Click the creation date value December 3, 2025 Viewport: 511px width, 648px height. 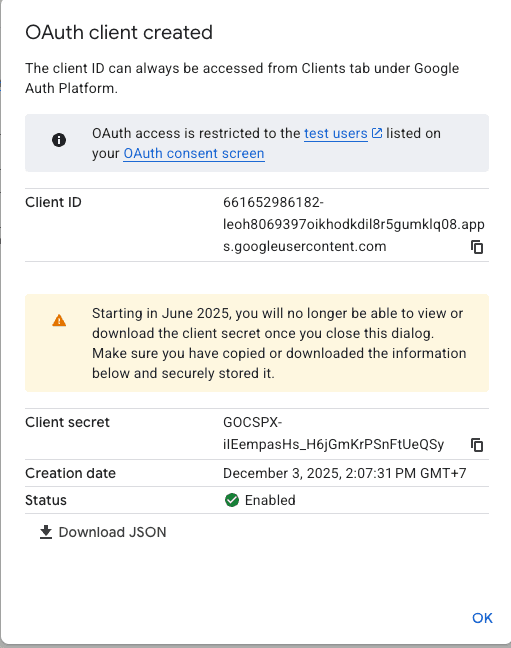pyautogui.click(x=344, y=473)
